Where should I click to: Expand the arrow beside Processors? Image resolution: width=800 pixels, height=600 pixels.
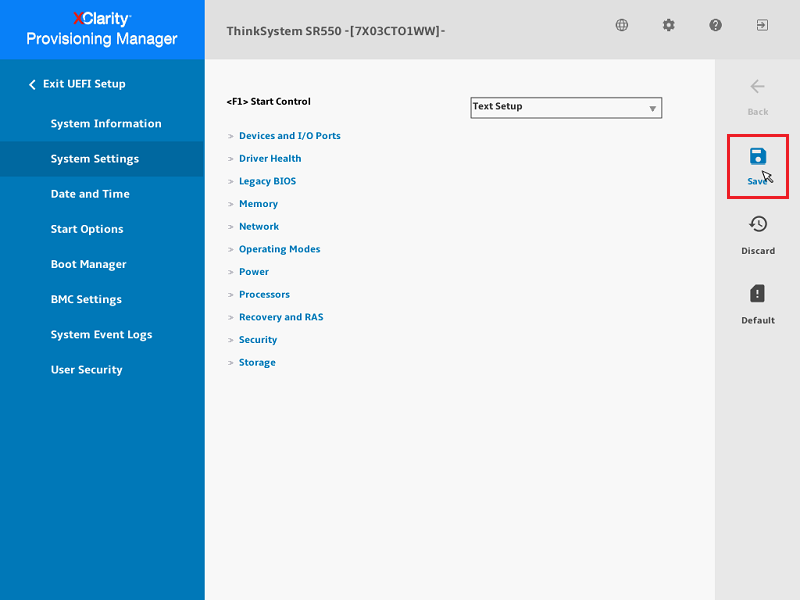(231, 295)
